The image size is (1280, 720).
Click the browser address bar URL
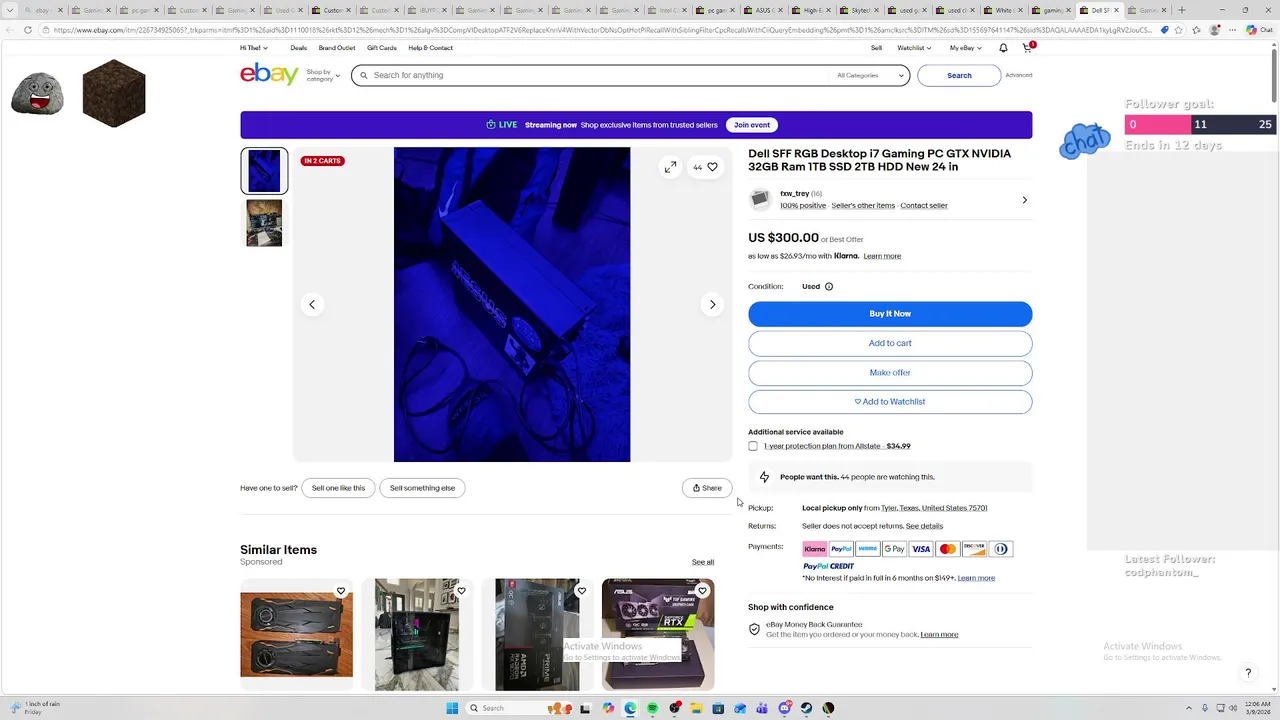pos(600,30)
